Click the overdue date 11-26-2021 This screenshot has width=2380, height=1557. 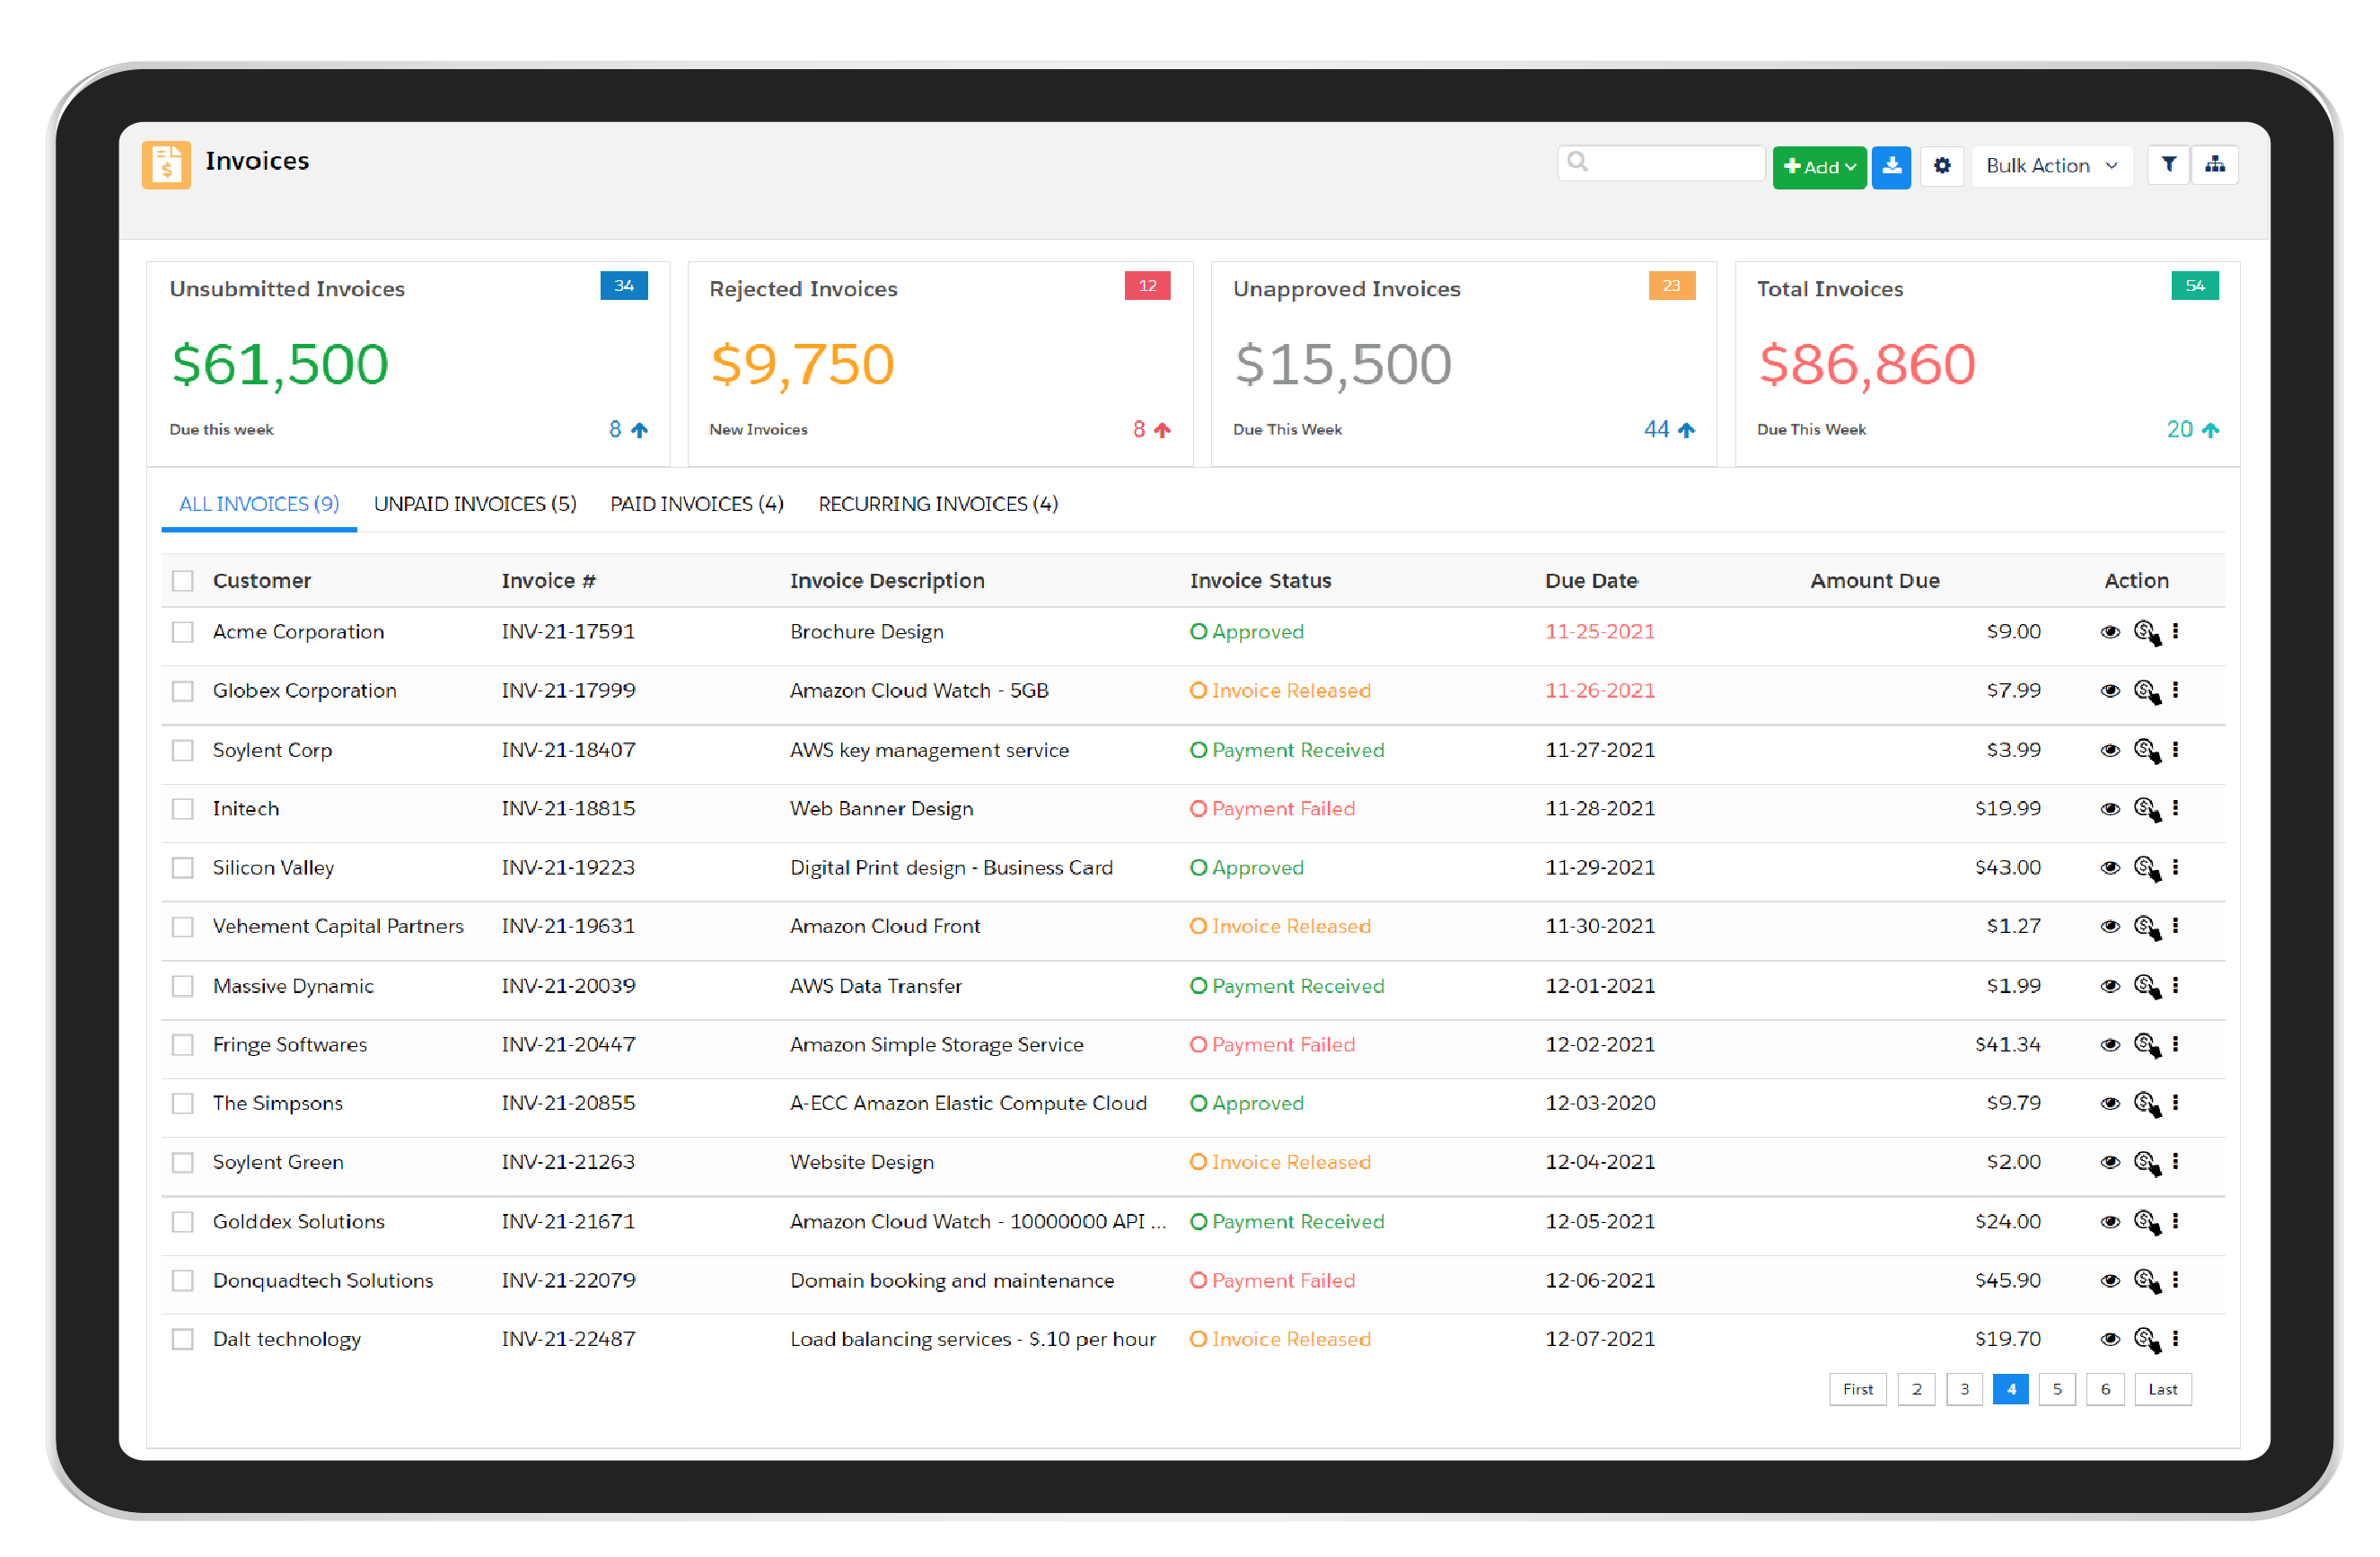tap(1600, 691)
